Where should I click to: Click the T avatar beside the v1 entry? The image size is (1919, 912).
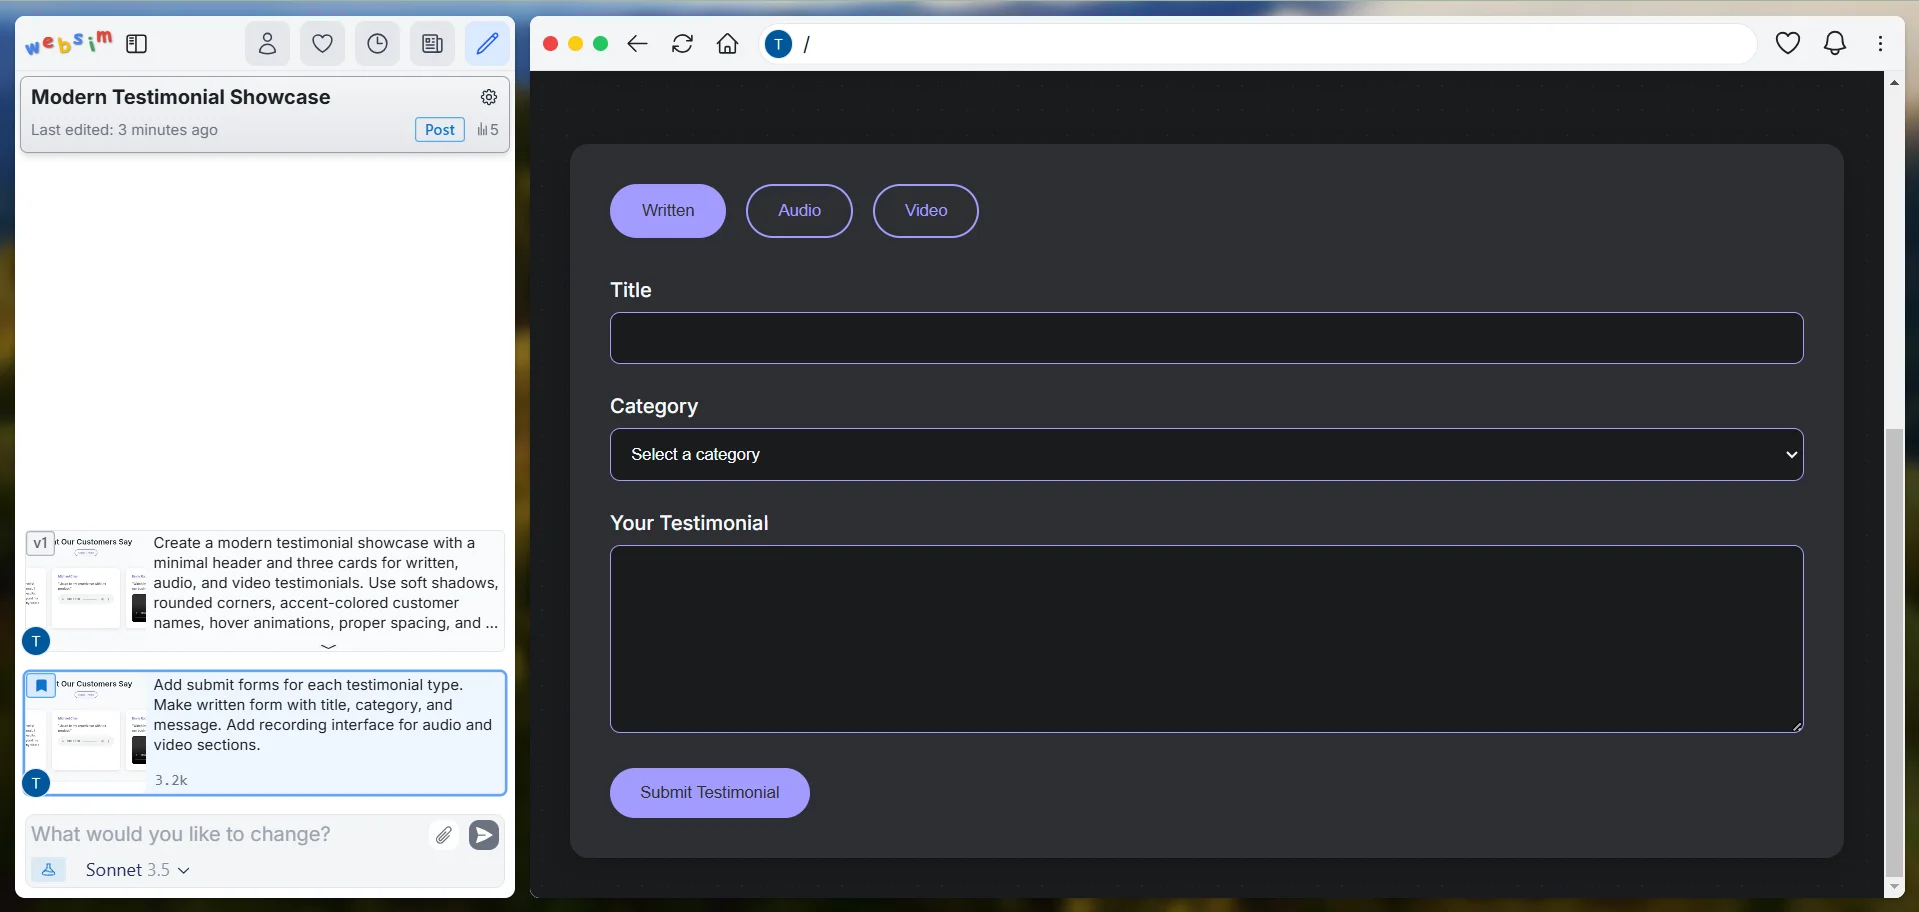pos(36,641)
